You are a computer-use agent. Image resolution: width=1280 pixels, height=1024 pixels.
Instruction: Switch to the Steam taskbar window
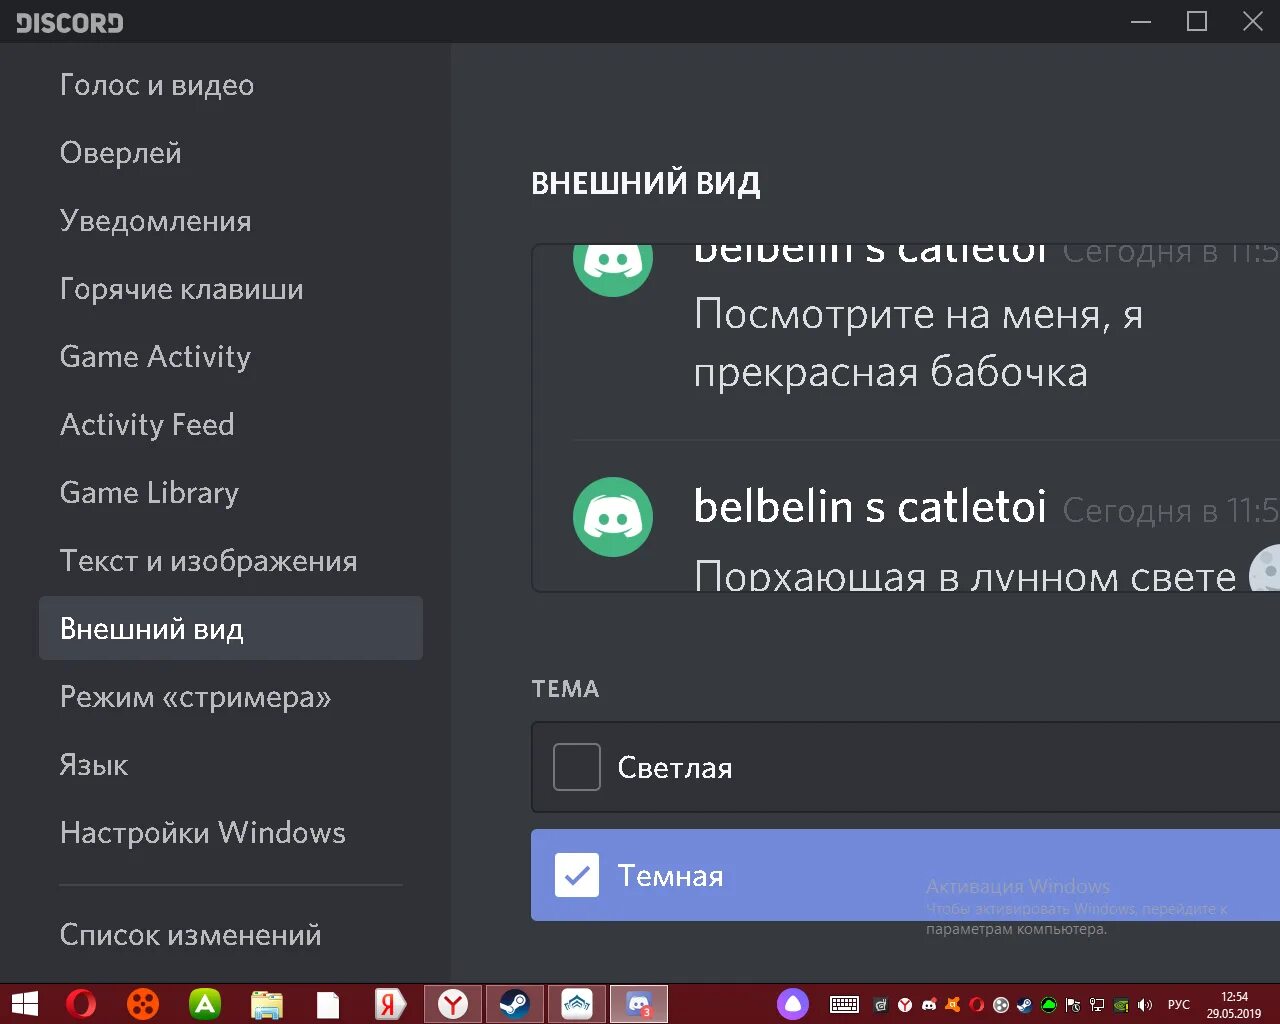pos(515,1004)
